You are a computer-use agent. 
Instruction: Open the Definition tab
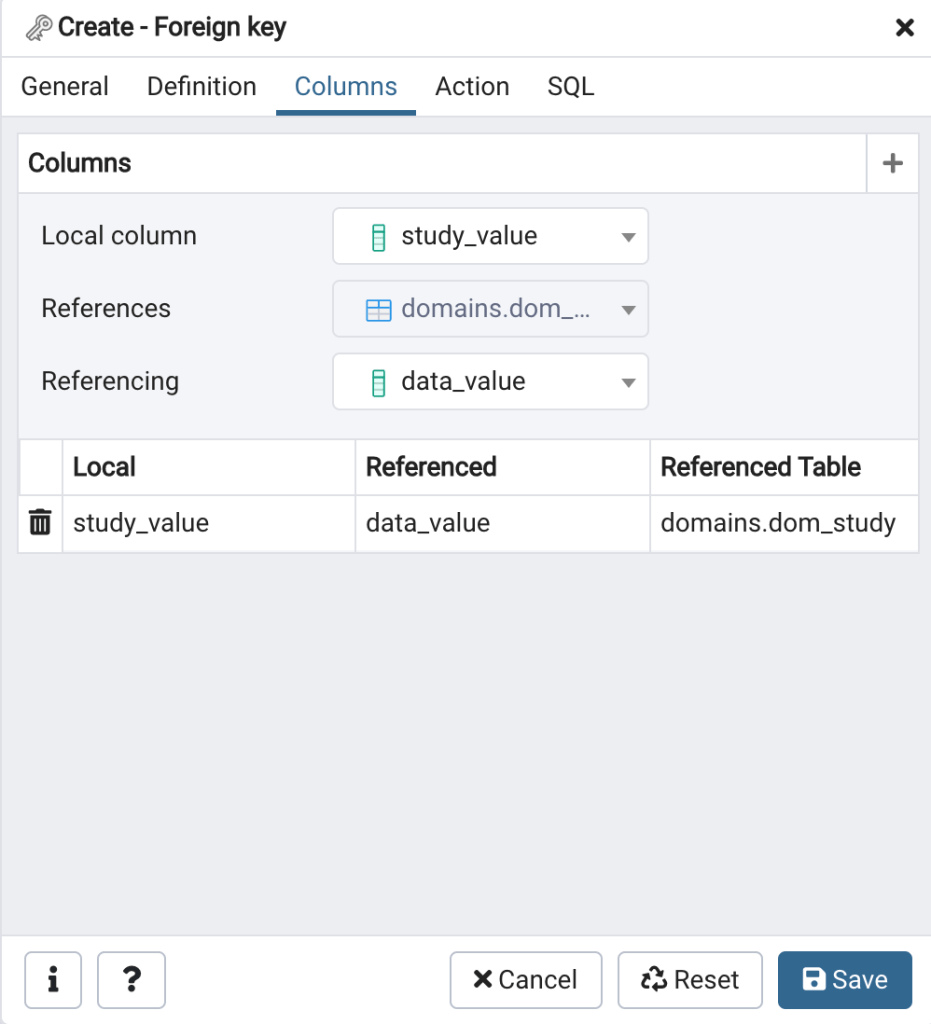coord(201,87)
